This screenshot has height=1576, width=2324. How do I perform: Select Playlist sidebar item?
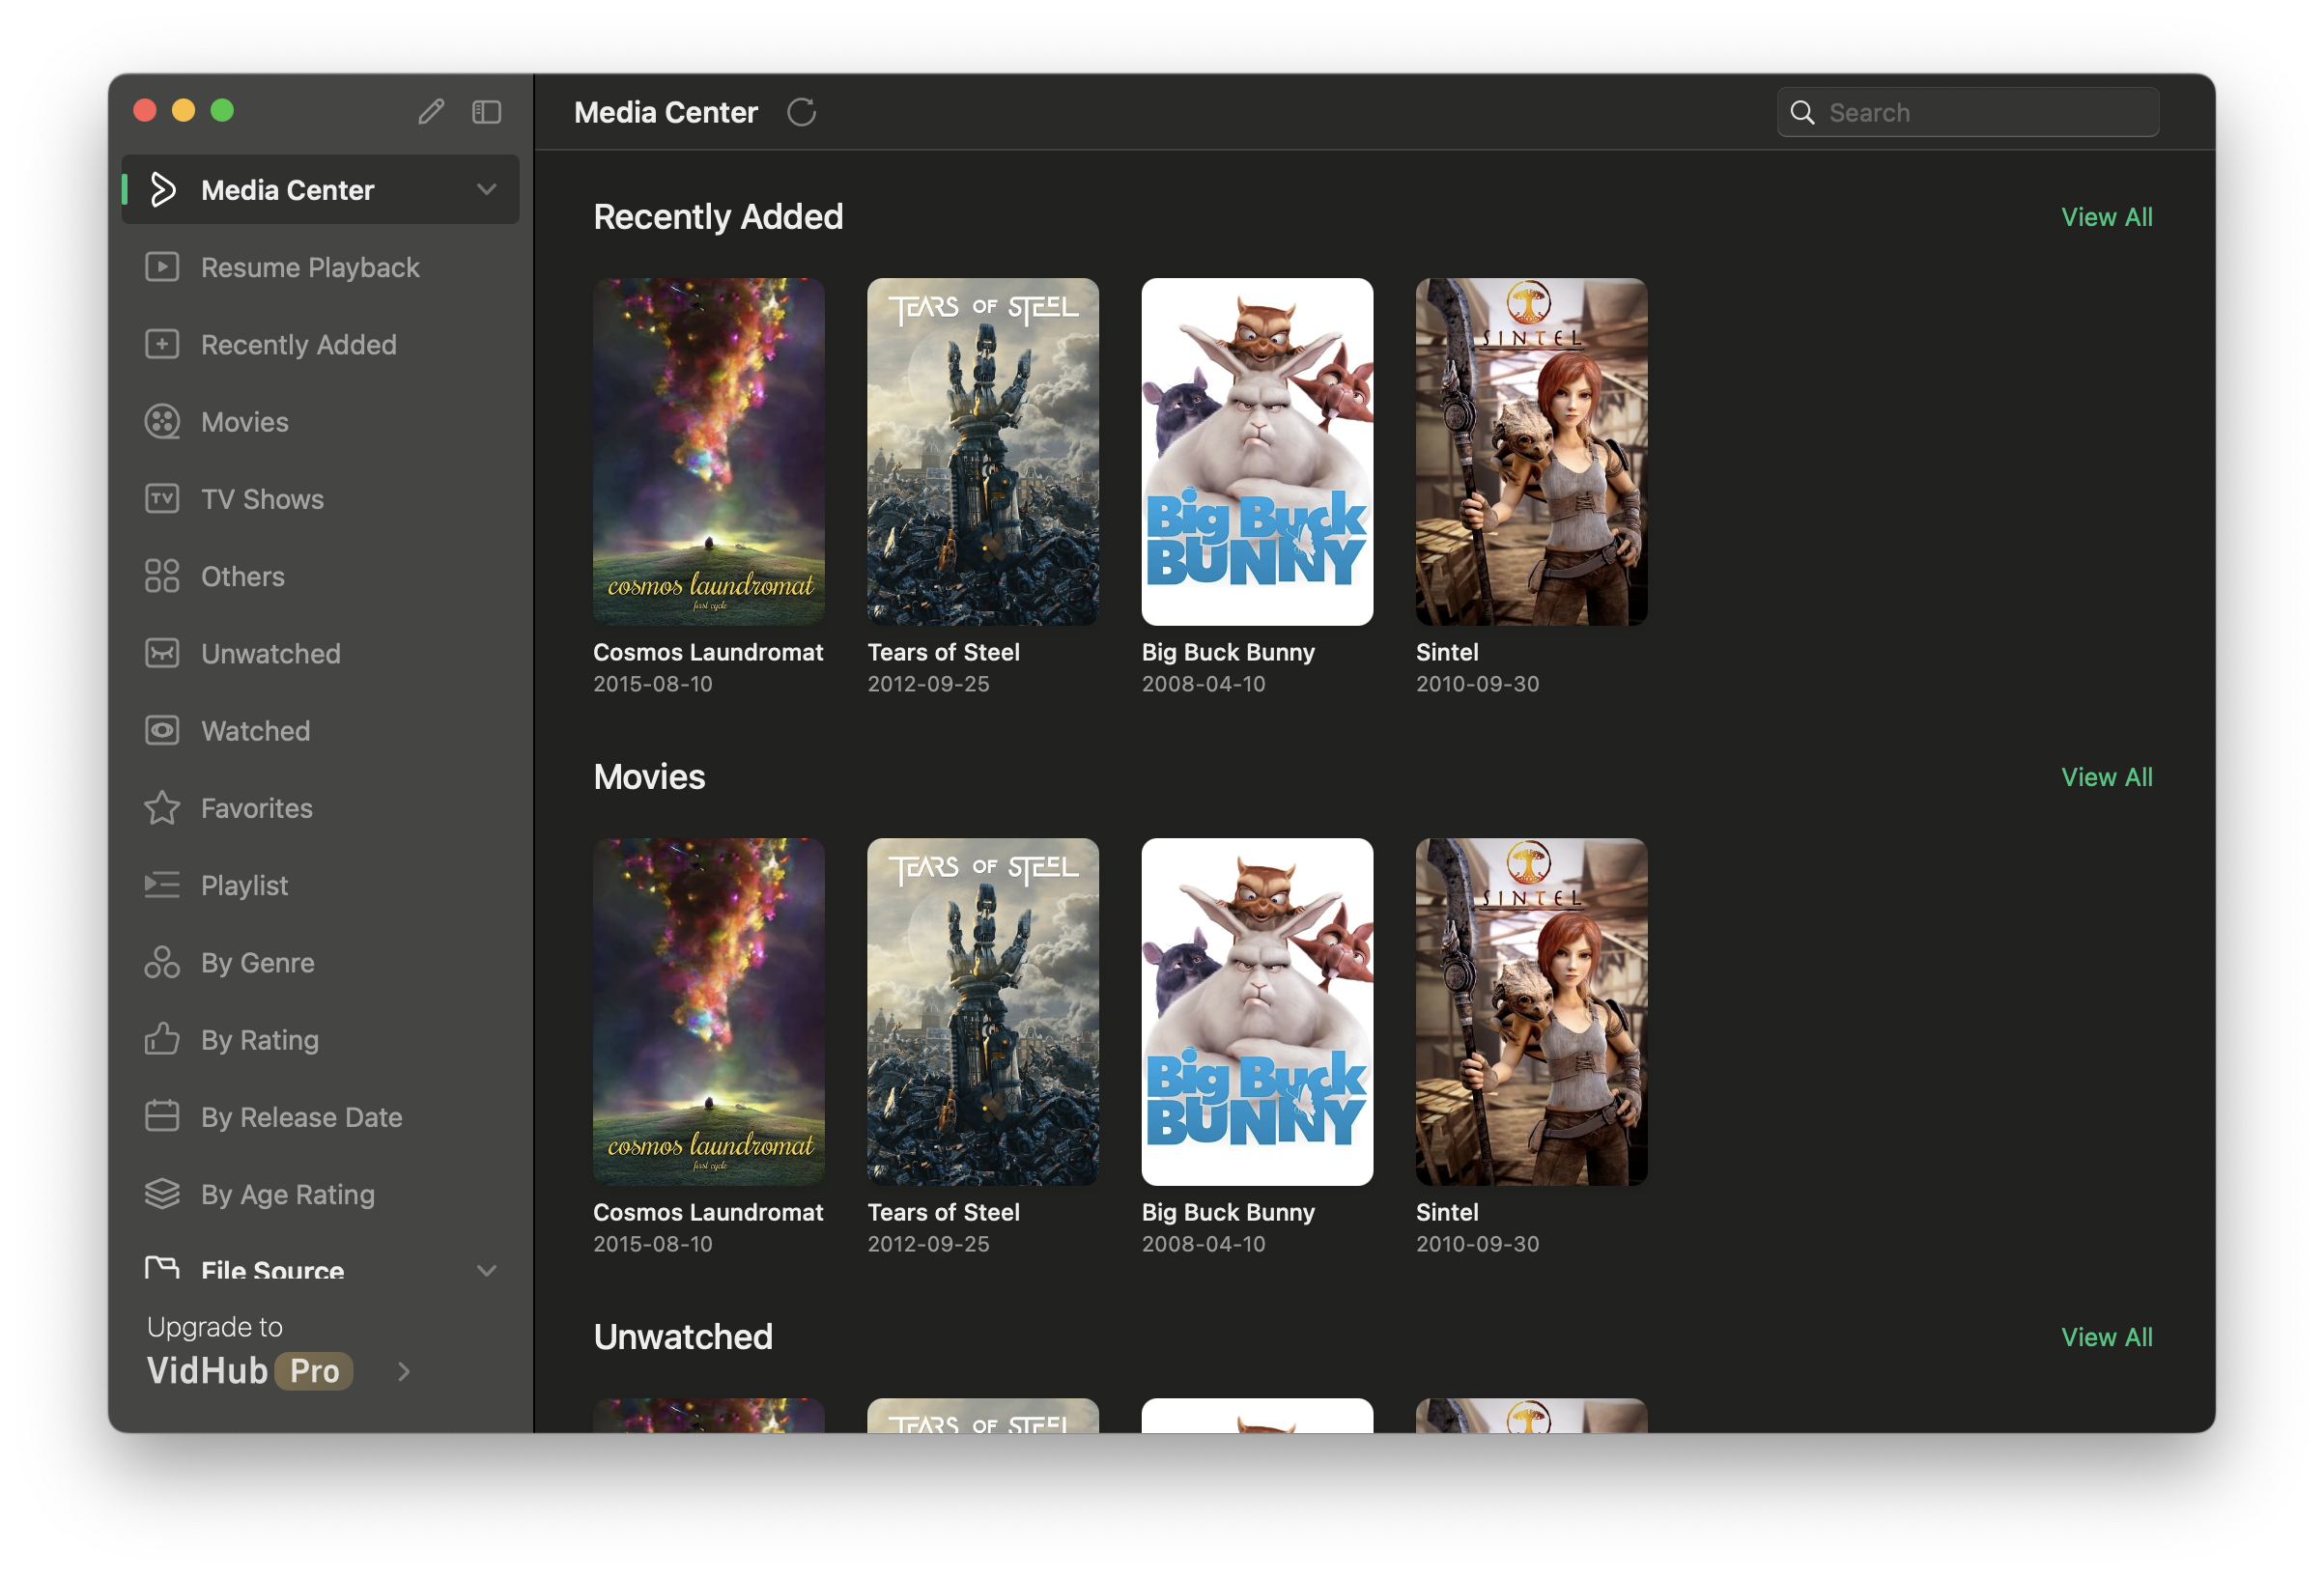click(320, 885)
